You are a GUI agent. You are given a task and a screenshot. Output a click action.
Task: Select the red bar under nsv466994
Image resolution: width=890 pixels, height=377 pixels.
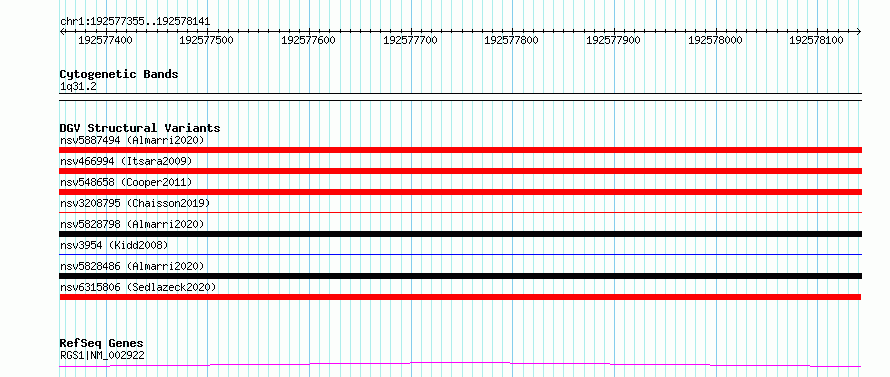pos(460,171)
